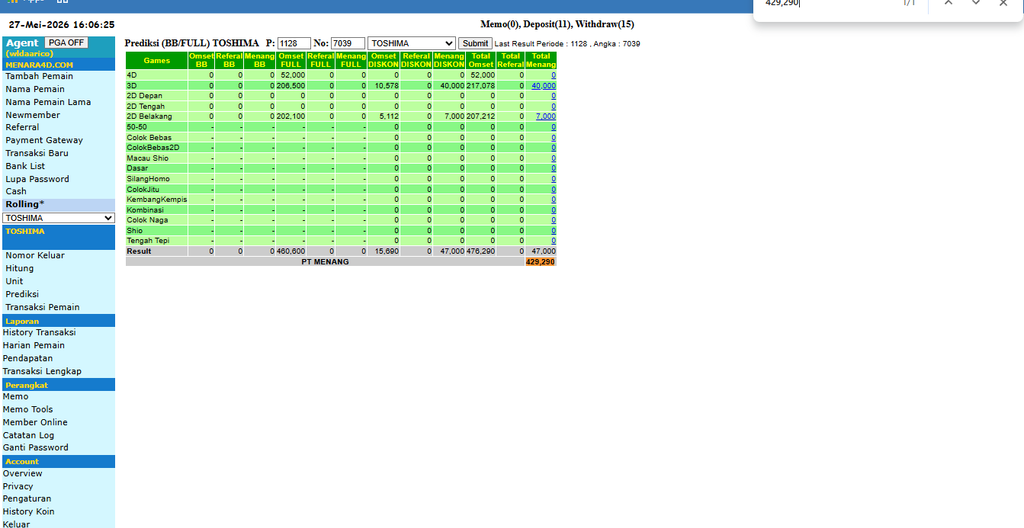Open Total Menang 0 link in 4D row
1024x528 pixels.
(x=554, y=75)
